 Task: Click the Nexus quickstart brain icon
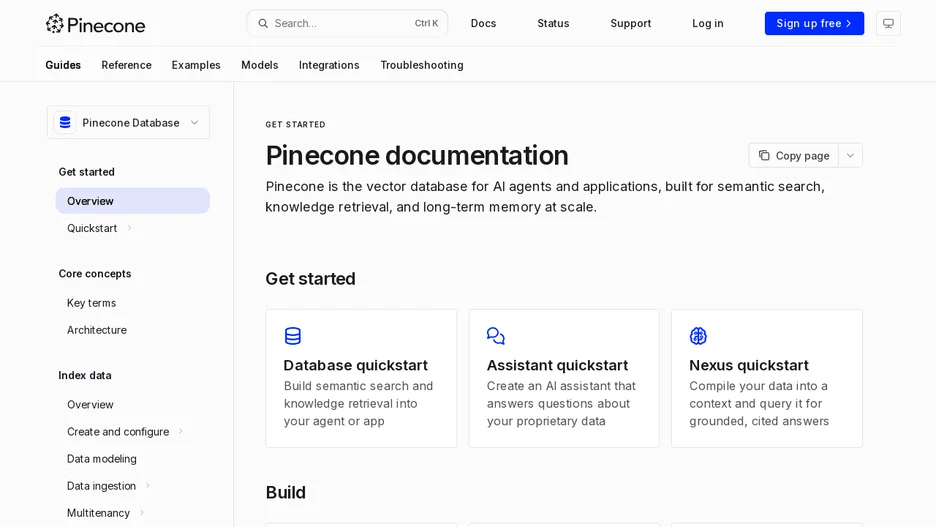(698, 336)
